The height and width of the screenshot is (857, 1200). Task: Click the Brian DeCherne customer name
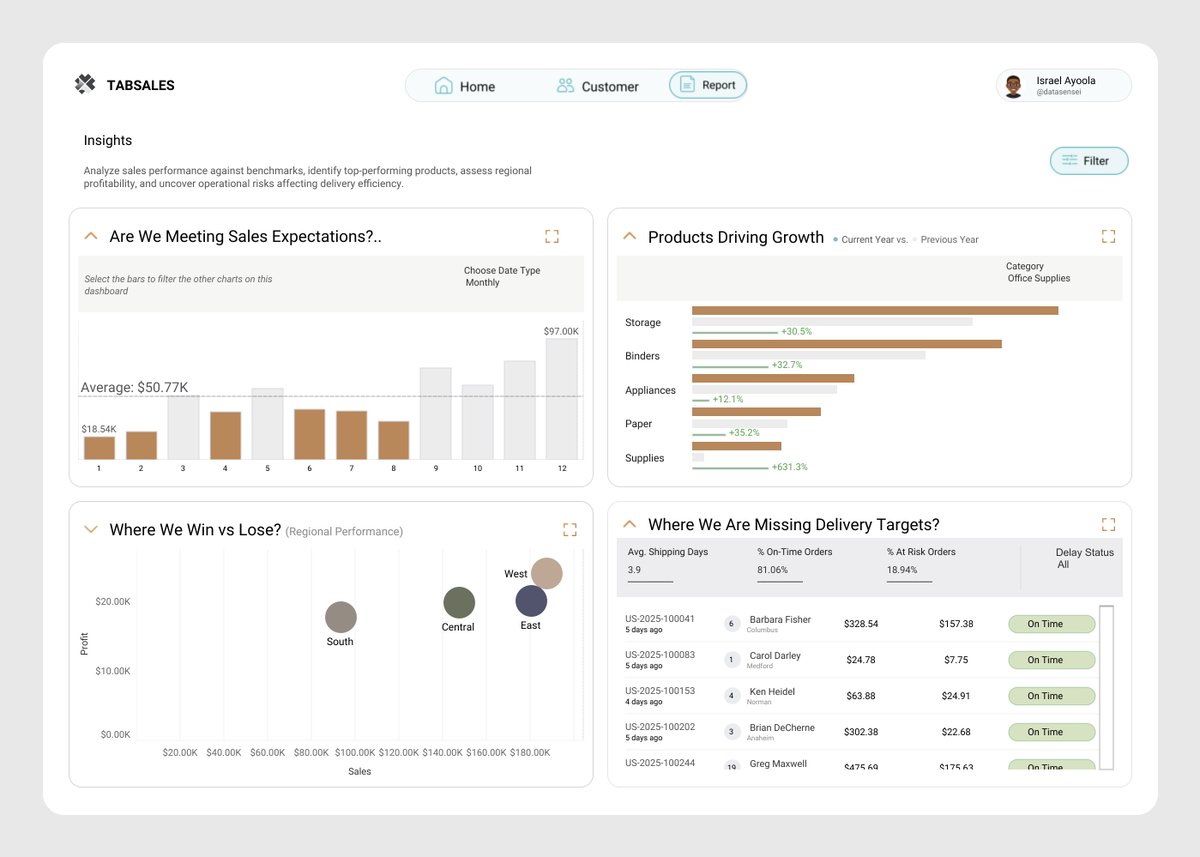[x=782, y=727]
